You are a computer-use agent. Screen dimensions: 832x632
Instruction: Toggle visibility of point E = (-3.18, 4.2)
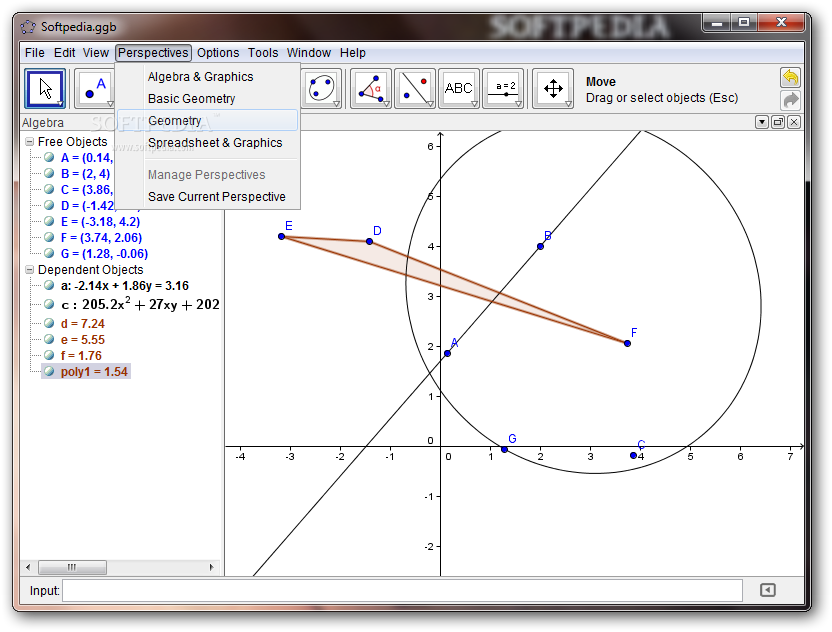point(49,221)
